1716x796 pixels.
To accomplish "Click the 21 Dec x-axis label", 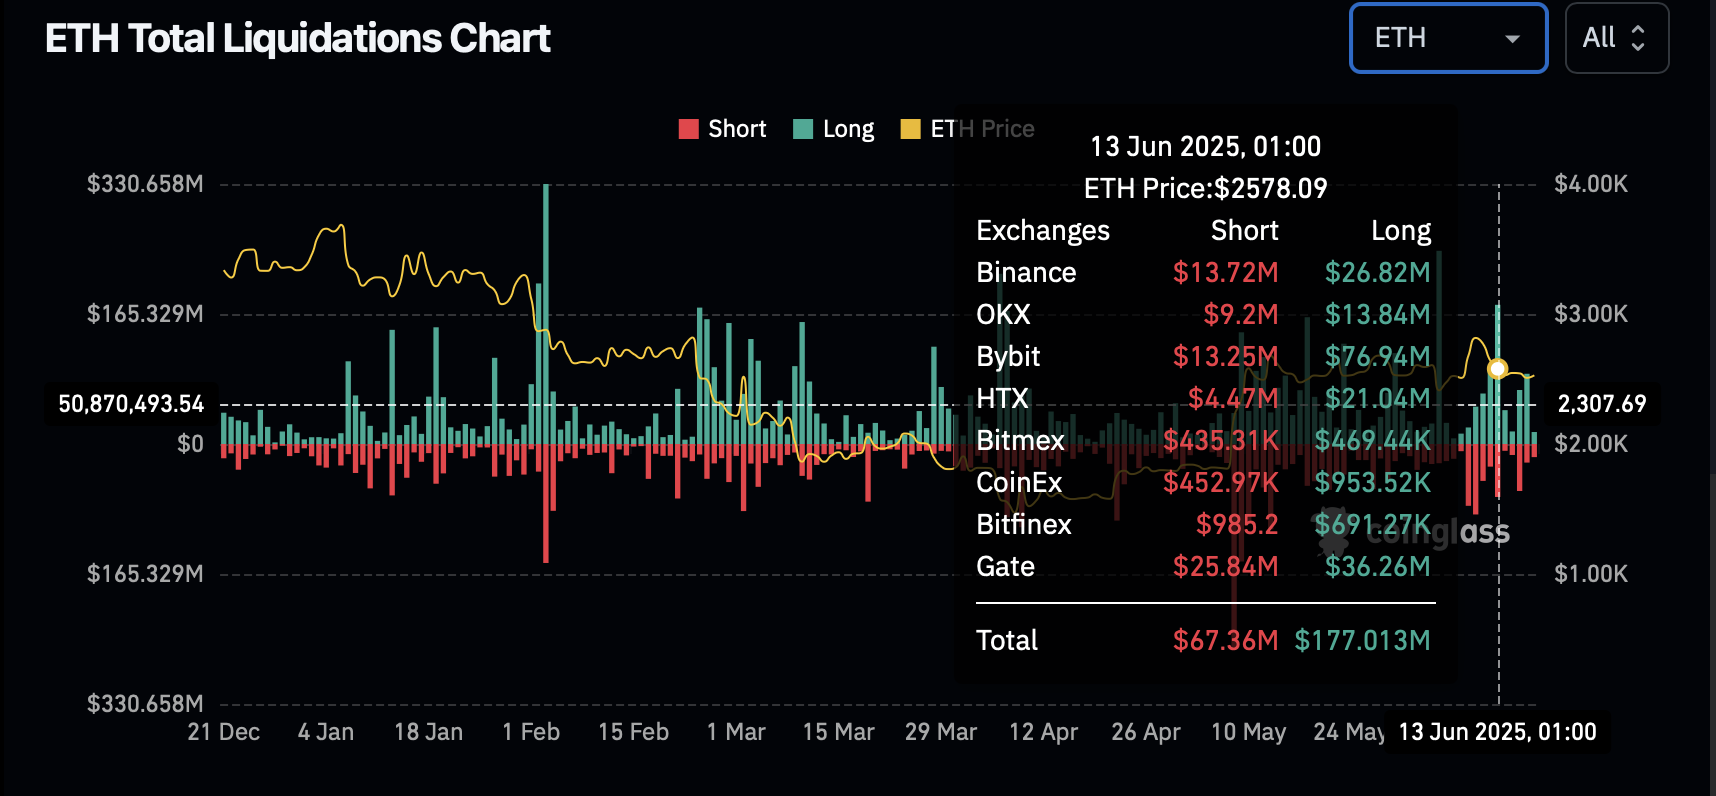I will pyautogui.click(x=224, y=732).
